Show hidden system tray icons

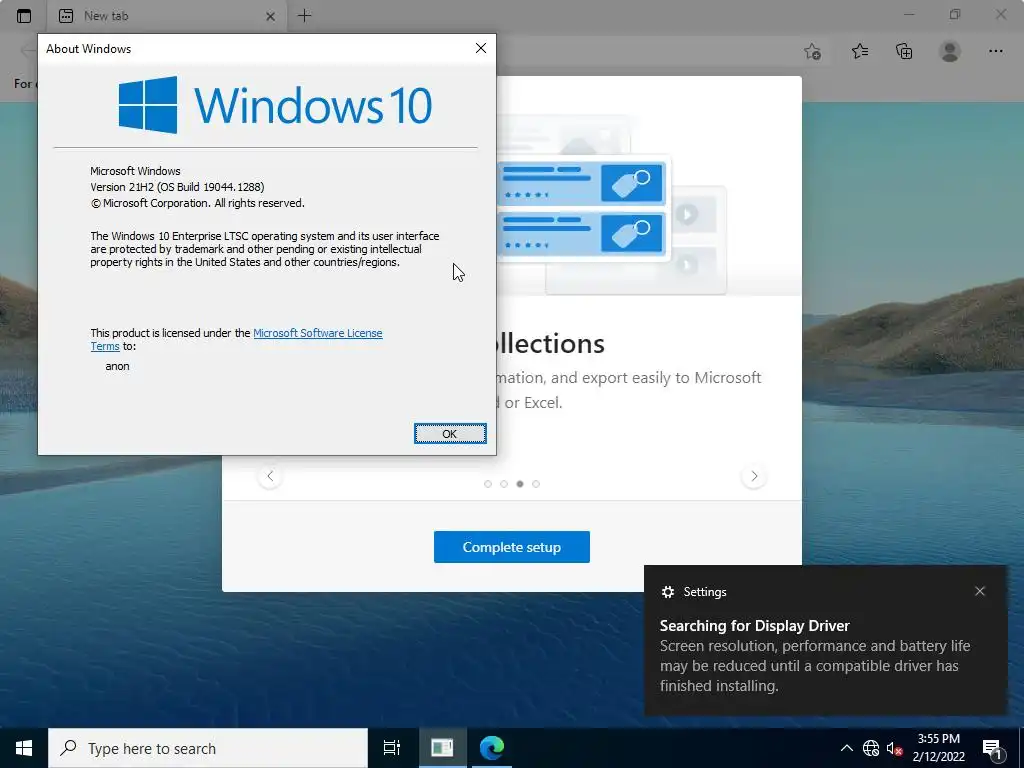click(846, 748)
